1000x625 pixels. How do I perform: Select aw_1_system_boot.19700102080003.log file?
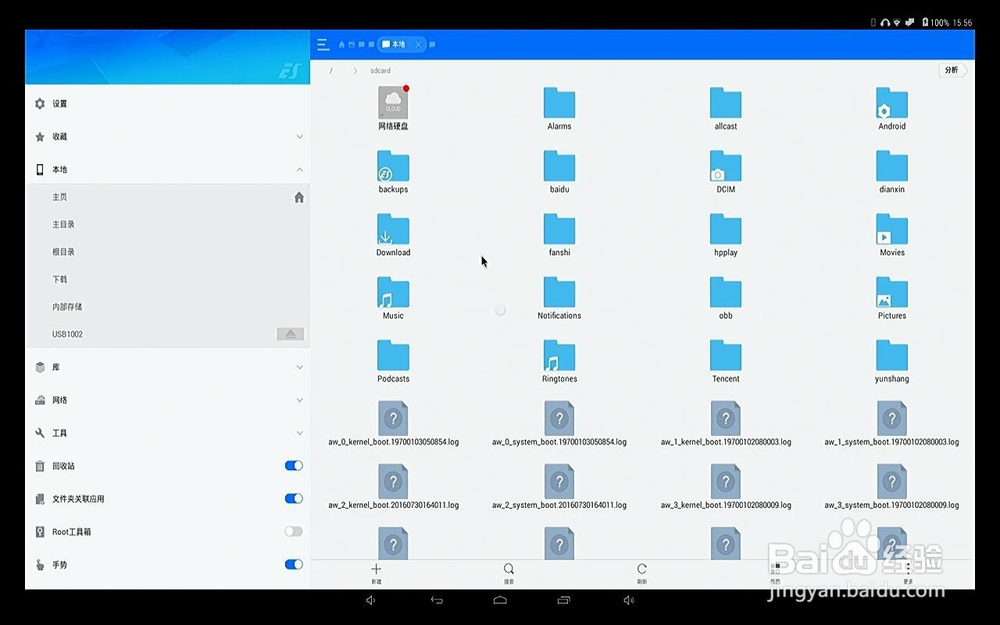tap(892, 423)
